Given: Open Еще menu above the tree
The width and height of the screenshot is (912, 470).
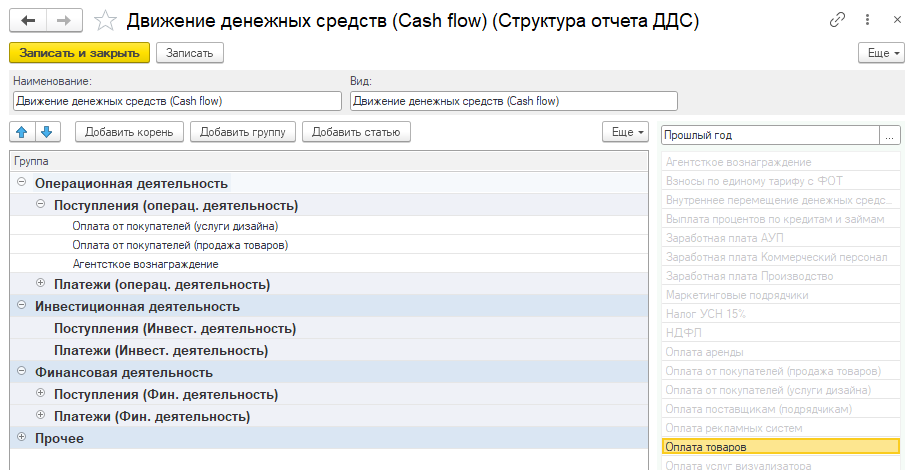Looking at the screenshot, I should [x=625, y=132].
